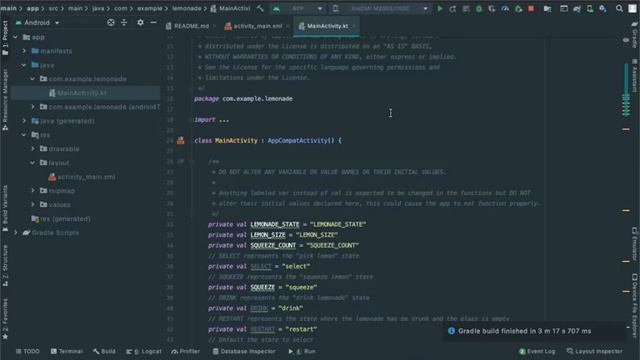Click the Run with Coverage icon
Image resolution: width=640 pixels, height=360 pixels.
pyautogui.click(x=492, y=8)
